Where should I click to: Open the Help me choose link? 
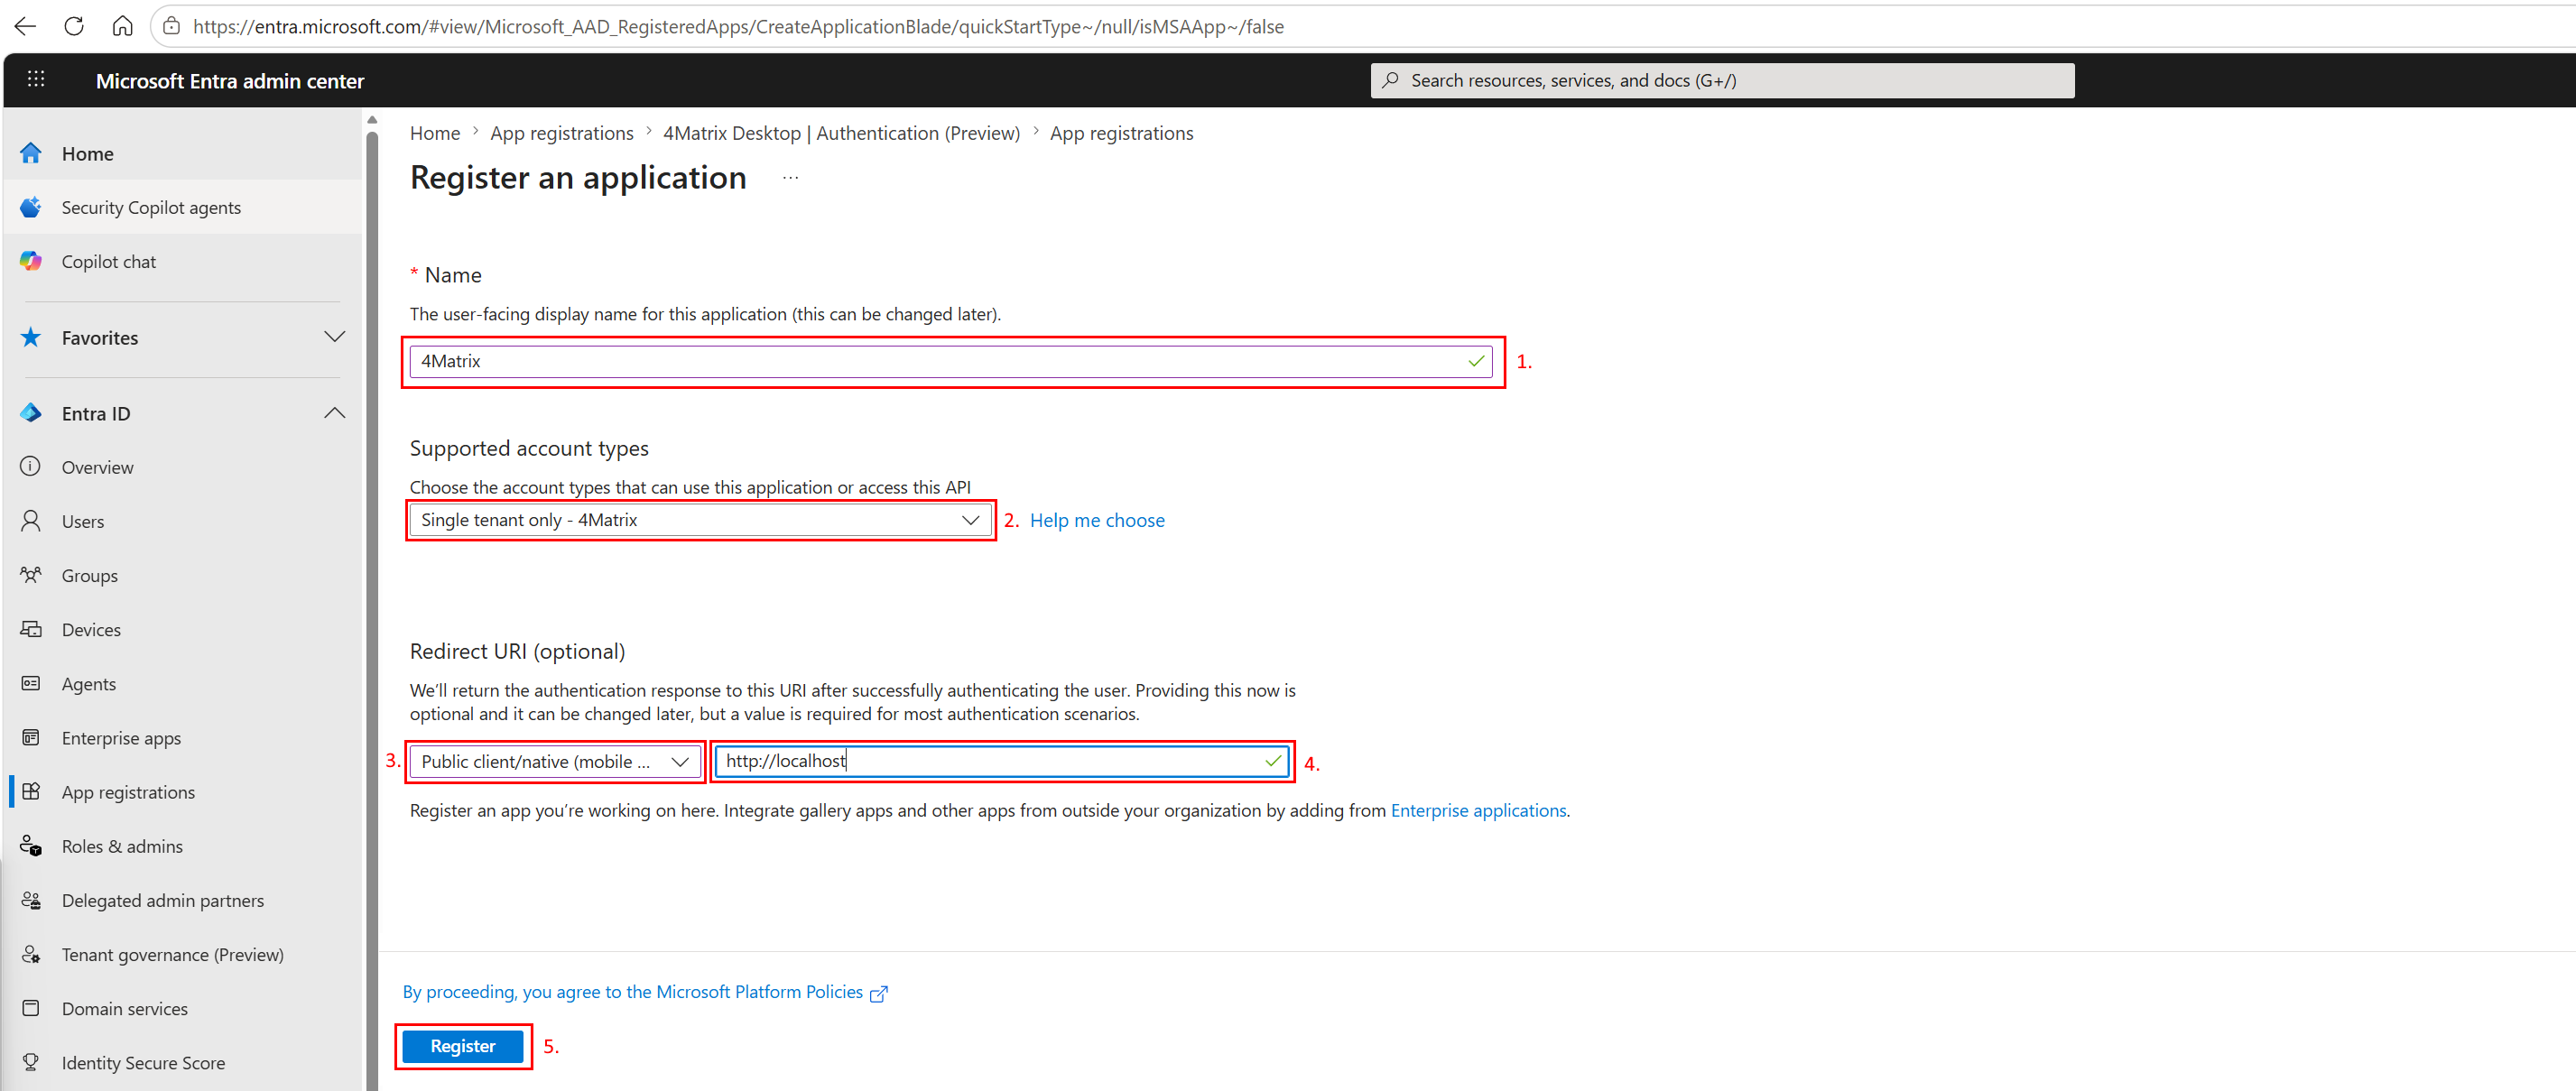point(1097,520)
